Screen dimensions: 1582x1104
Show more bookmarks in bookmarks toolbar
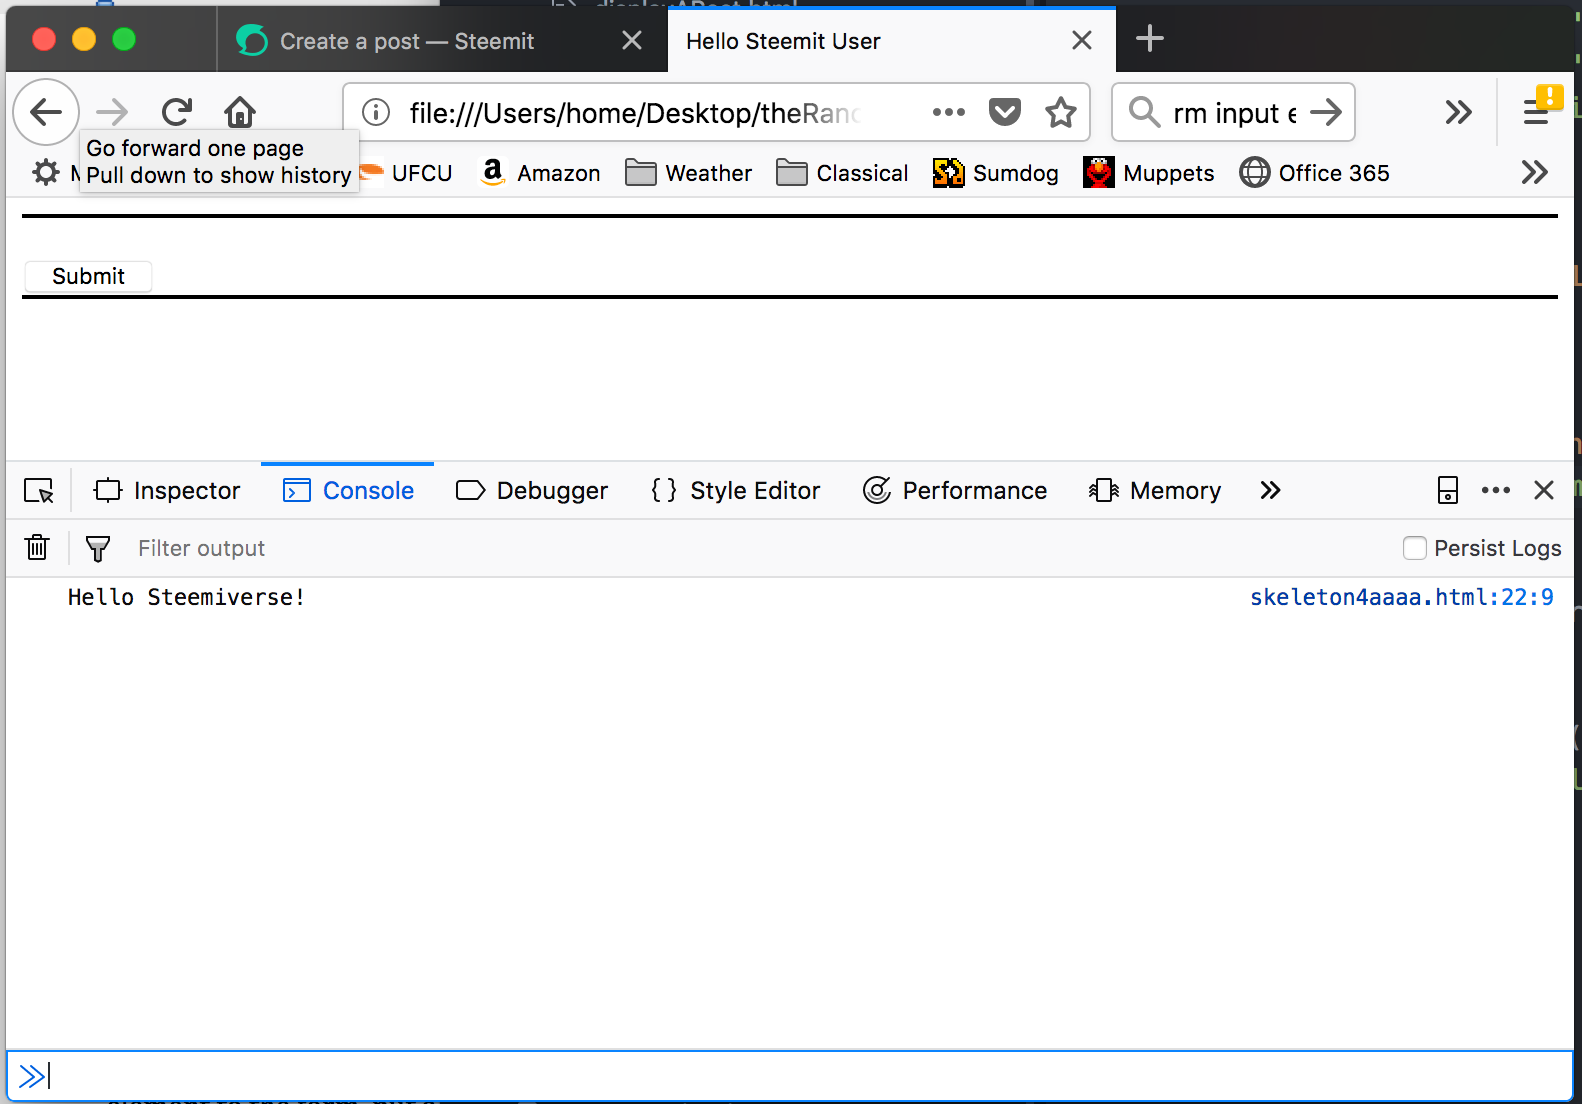(x=1535, y=173)
